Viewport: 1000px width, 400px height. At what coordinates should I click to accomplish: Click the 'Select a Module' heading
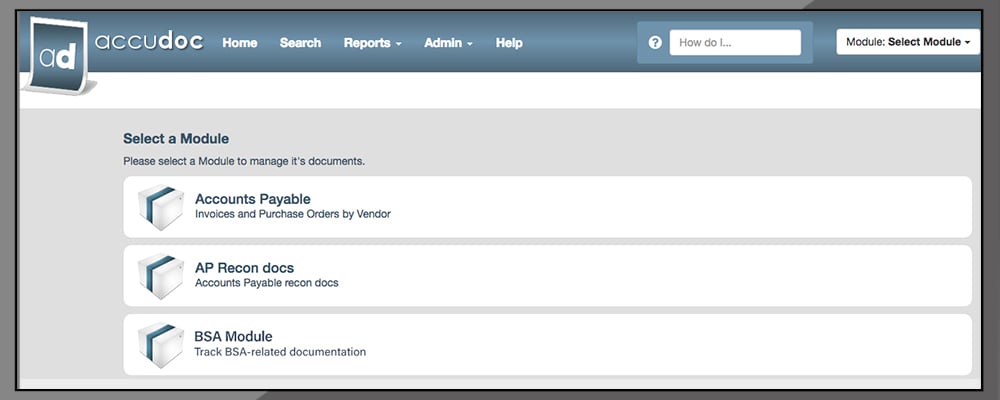click(176, 138)
